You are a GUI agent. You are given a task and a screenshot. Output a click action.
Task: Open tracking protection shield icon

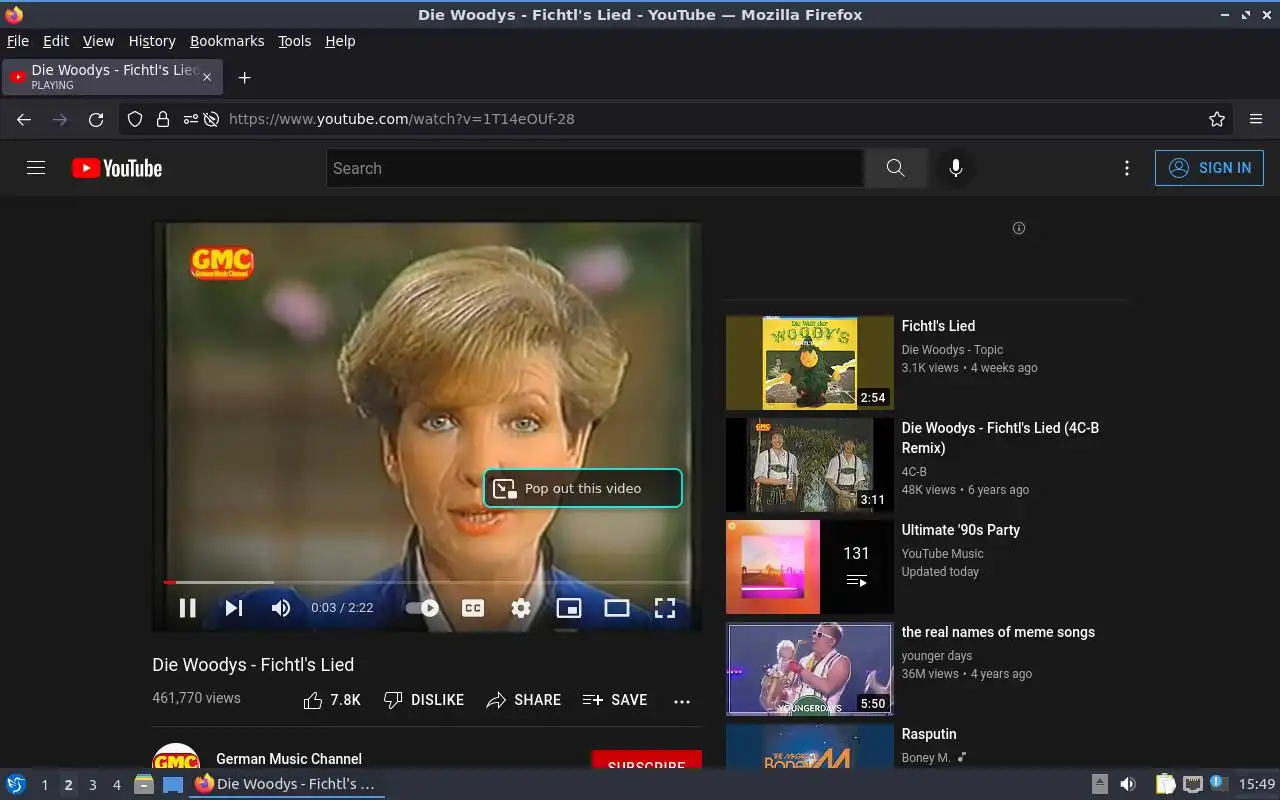135,119
